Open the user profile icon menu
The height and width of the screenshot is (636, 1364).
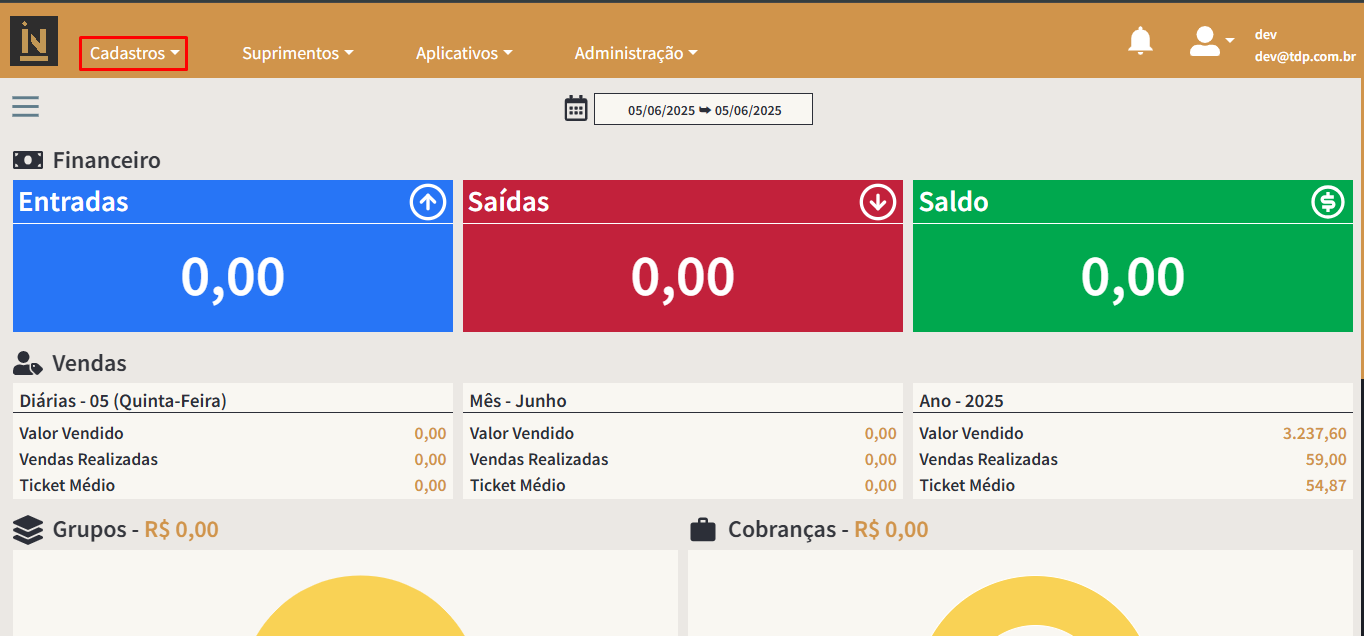click(x=1211, y=41)
